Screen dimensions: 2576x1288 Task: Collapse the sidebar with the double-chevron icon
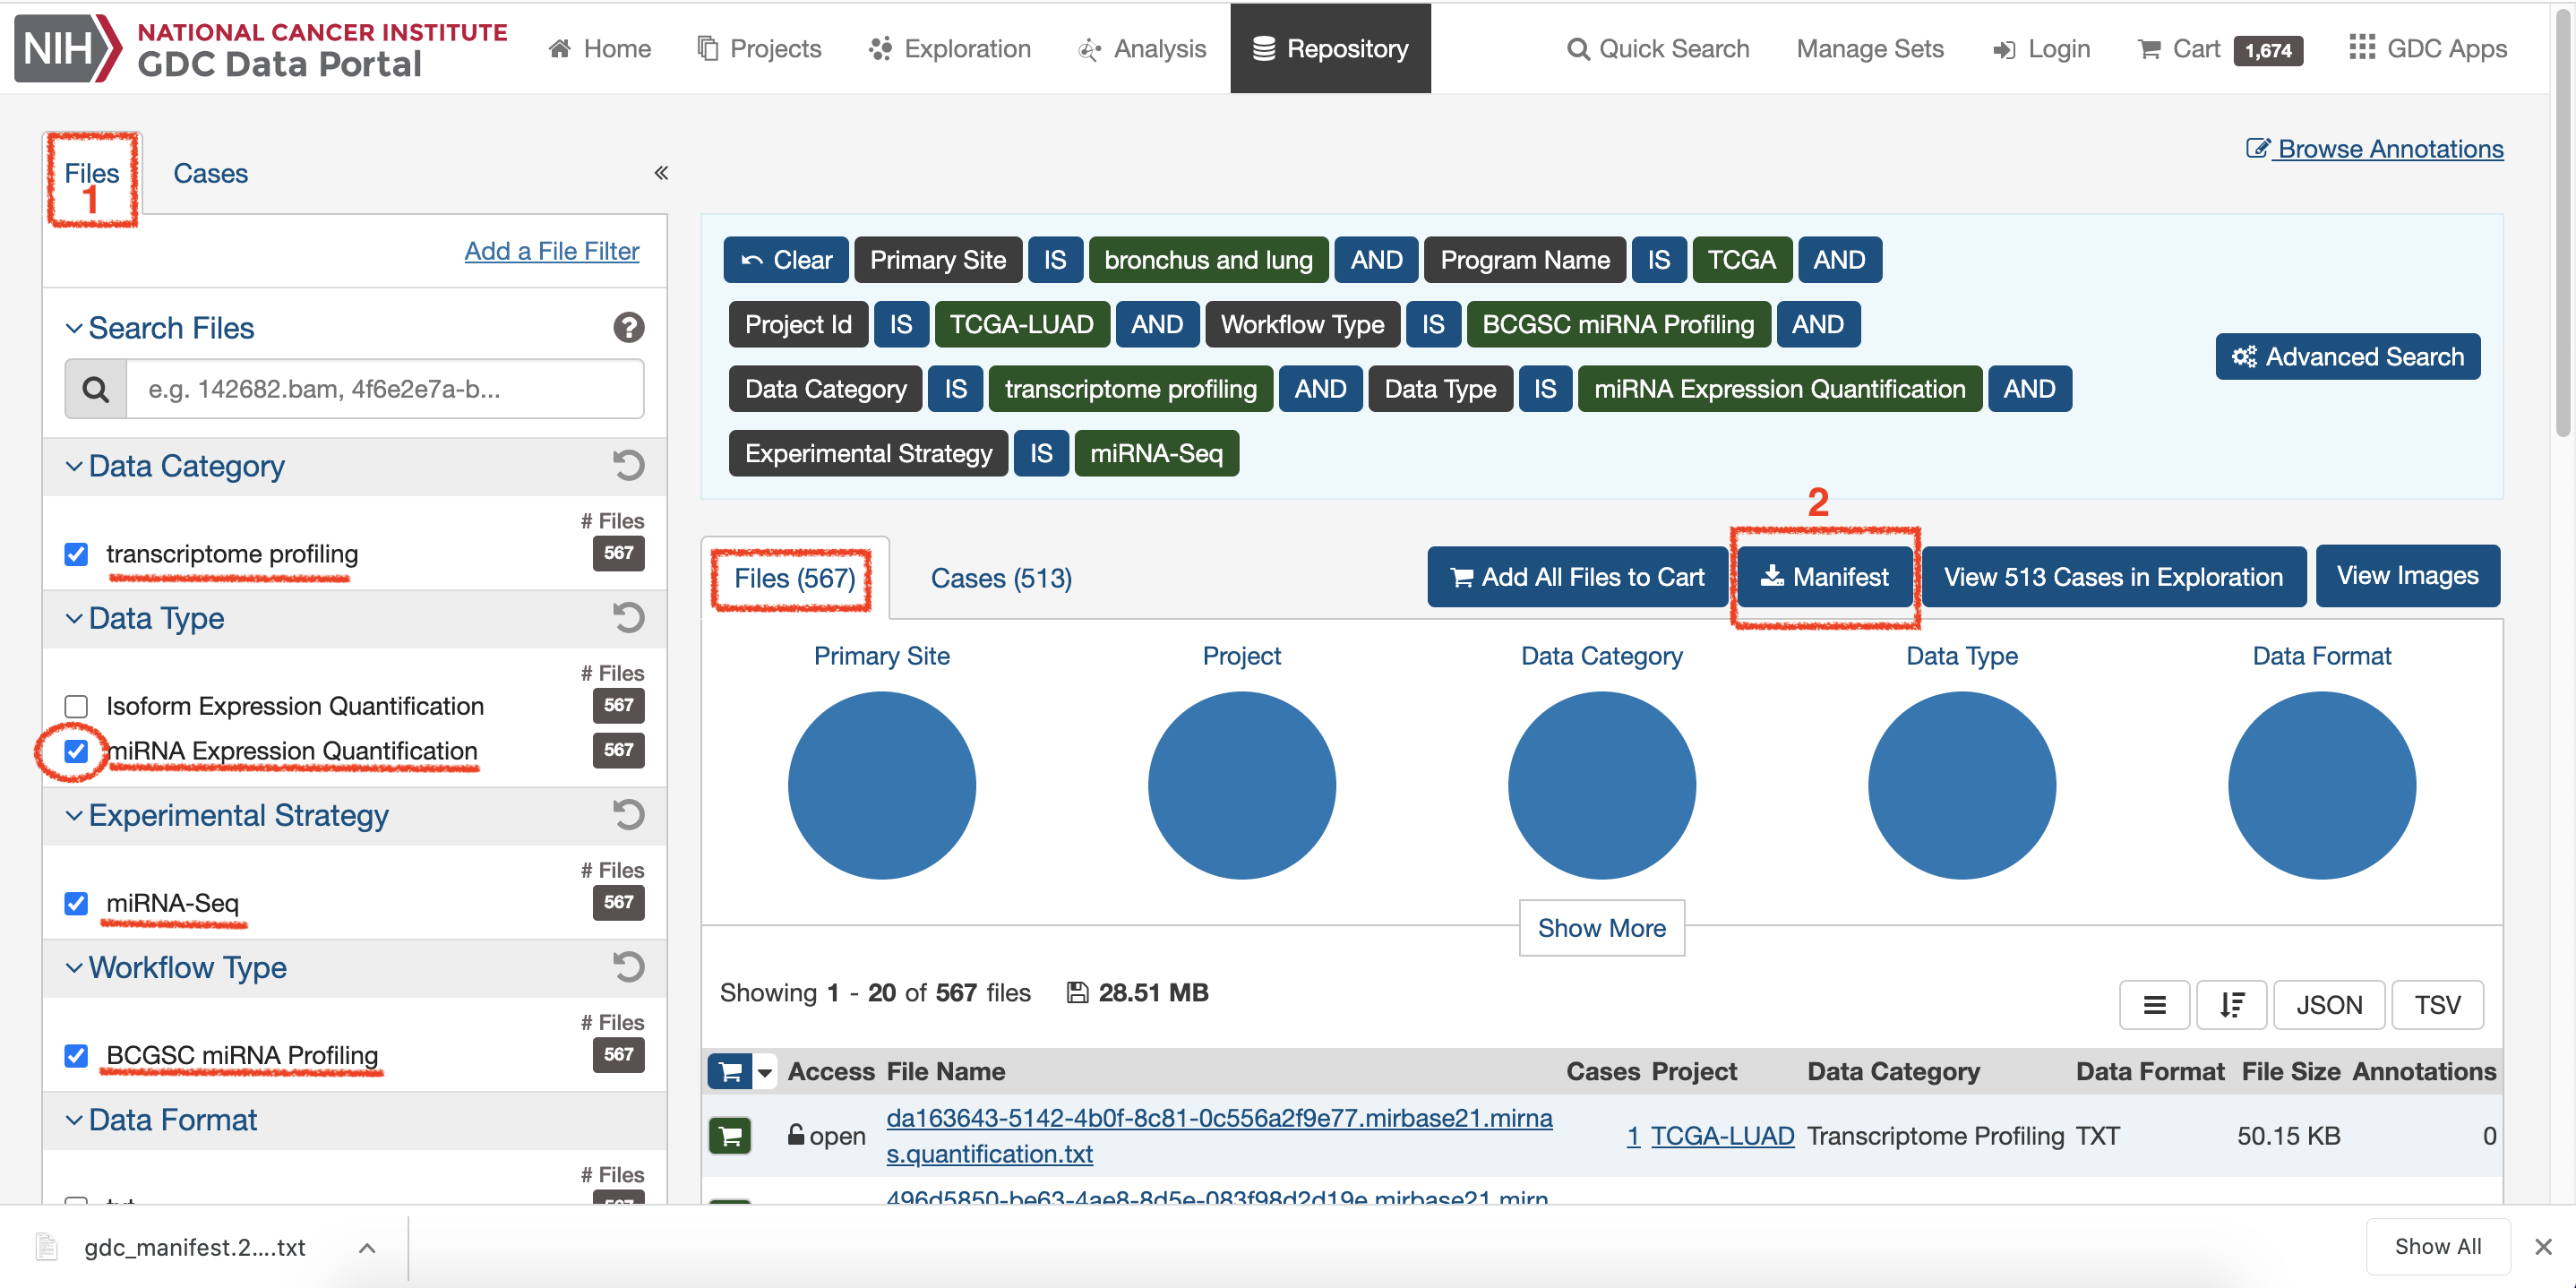click(661, 173)
